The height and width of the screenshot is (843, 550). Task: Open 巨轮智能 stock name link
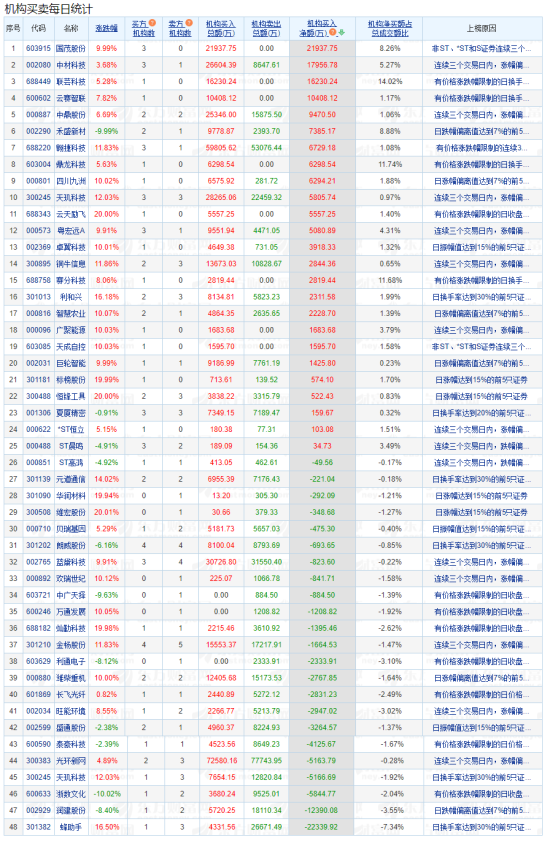[71, 363]
